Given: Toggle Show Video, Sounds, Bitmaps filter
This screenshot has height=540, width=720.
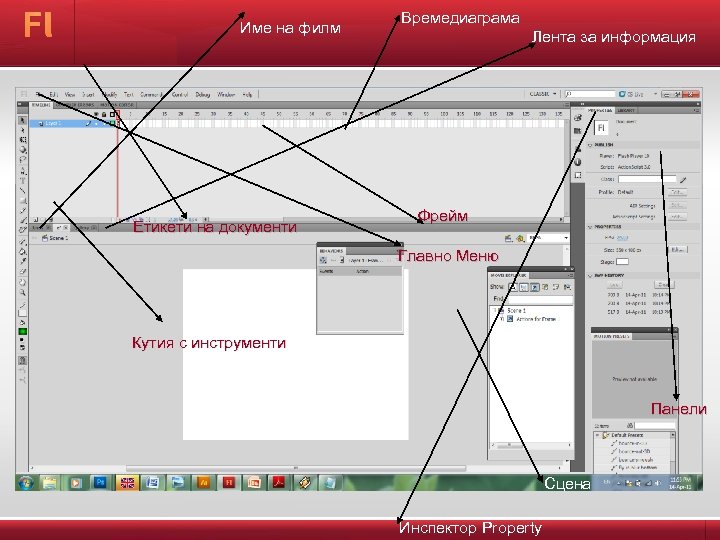Looking at the screenshot, I should point(546,287).
